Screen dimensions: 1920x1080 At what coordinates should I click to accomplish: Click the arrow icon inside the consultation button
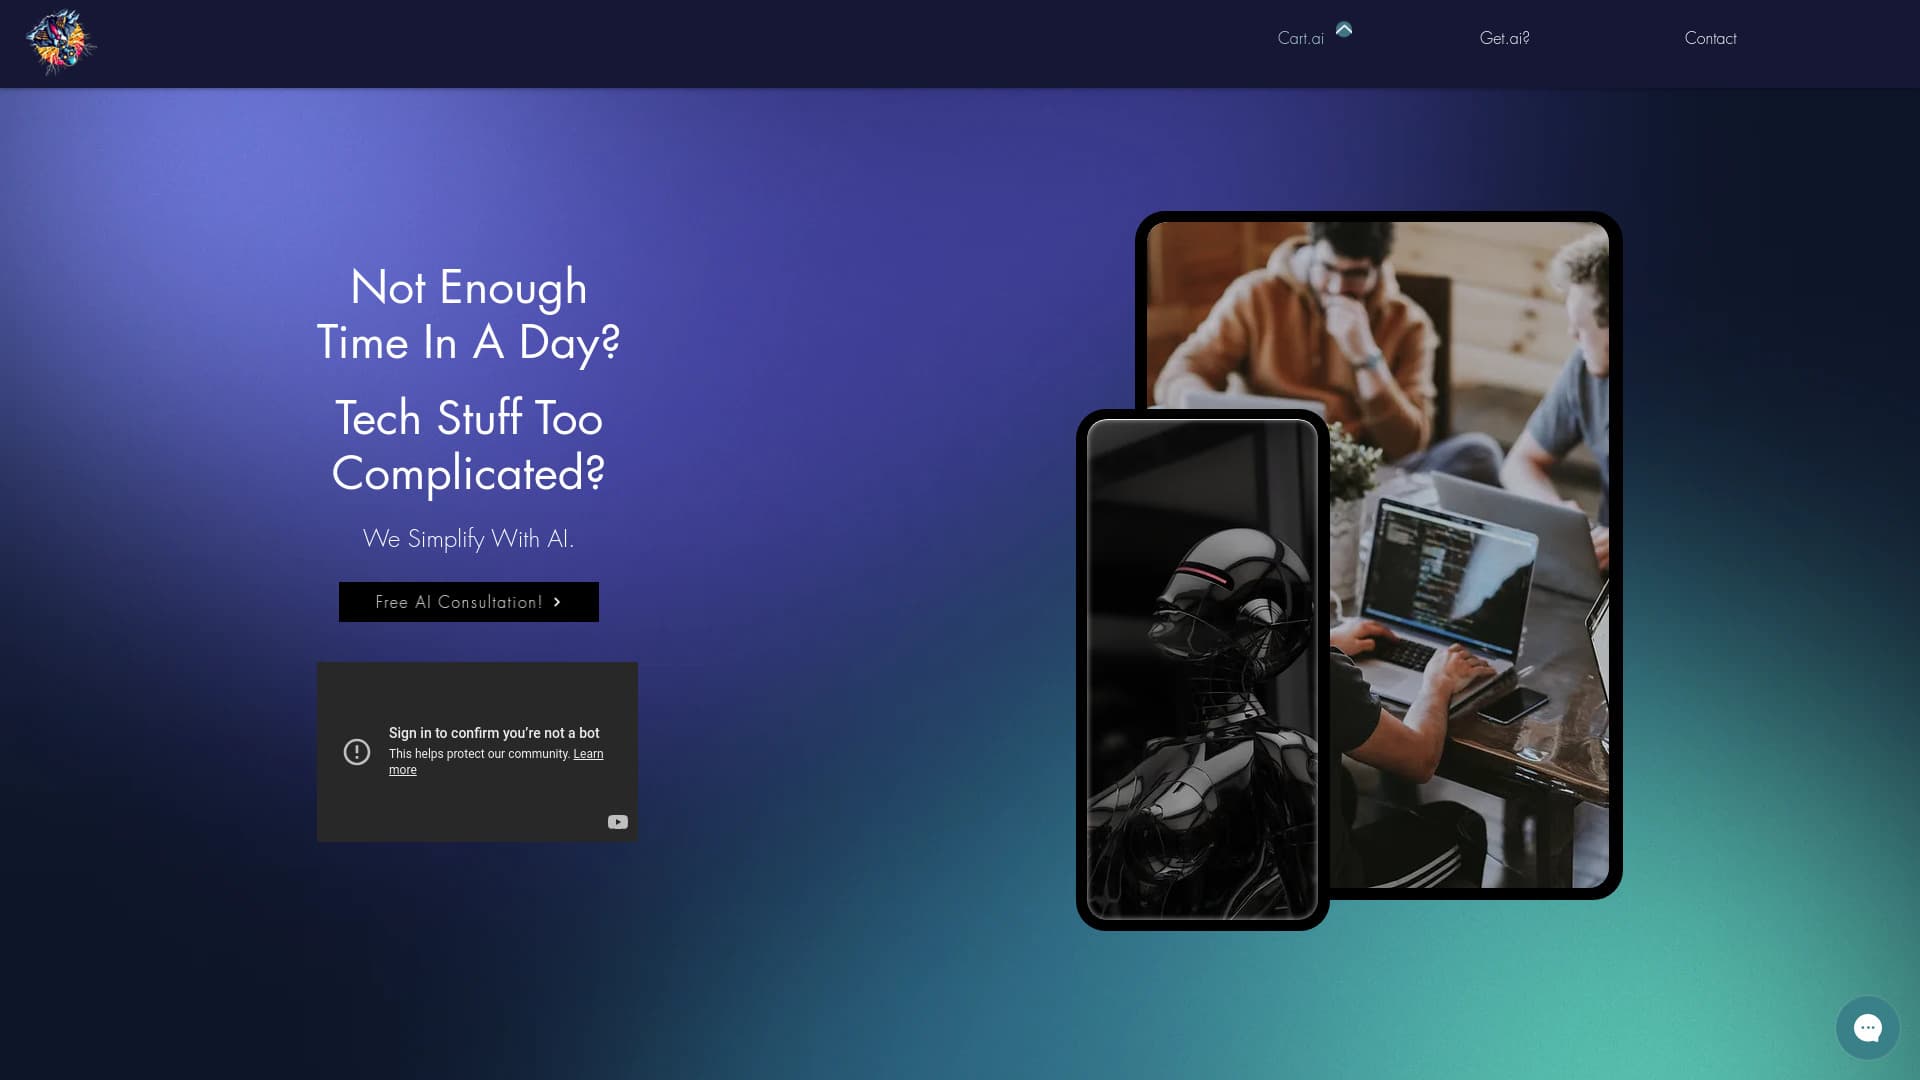click(x=558, y=601)
